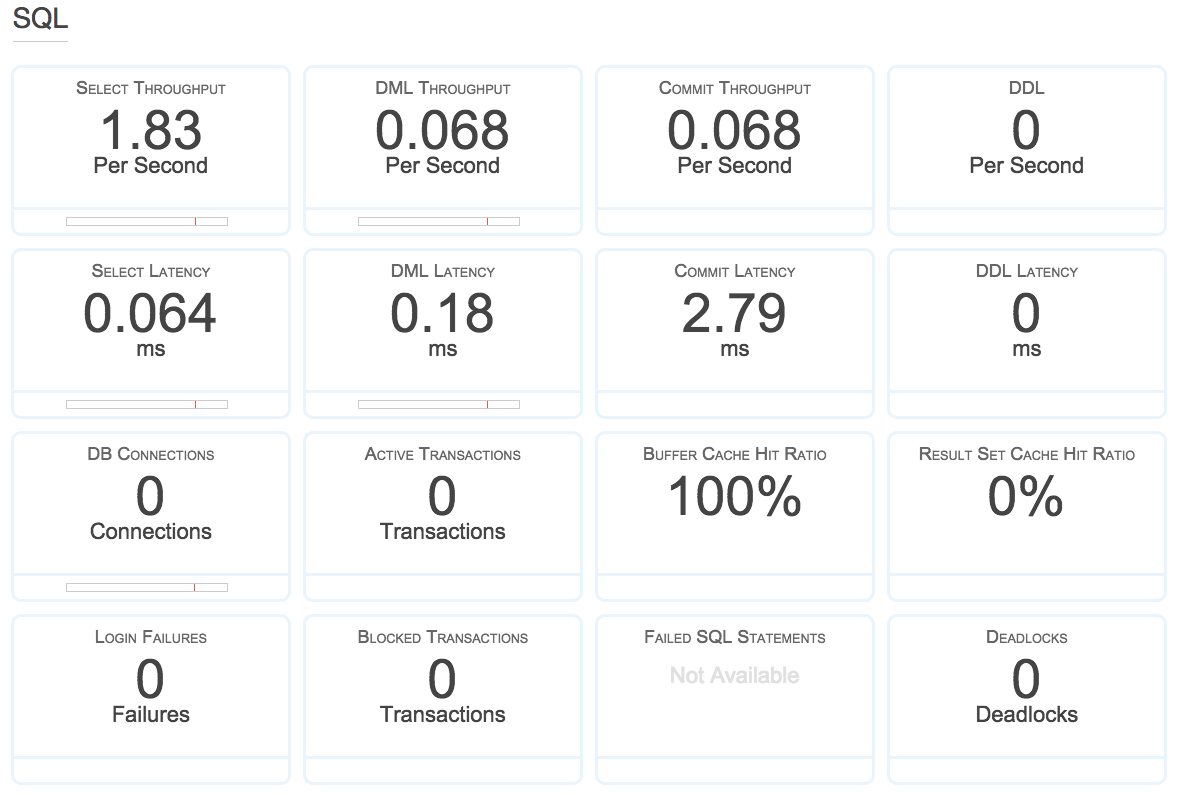The image size is (1181, 795).
Task: Click the red-marked bar under DB Connections
Action: point(147,587)
